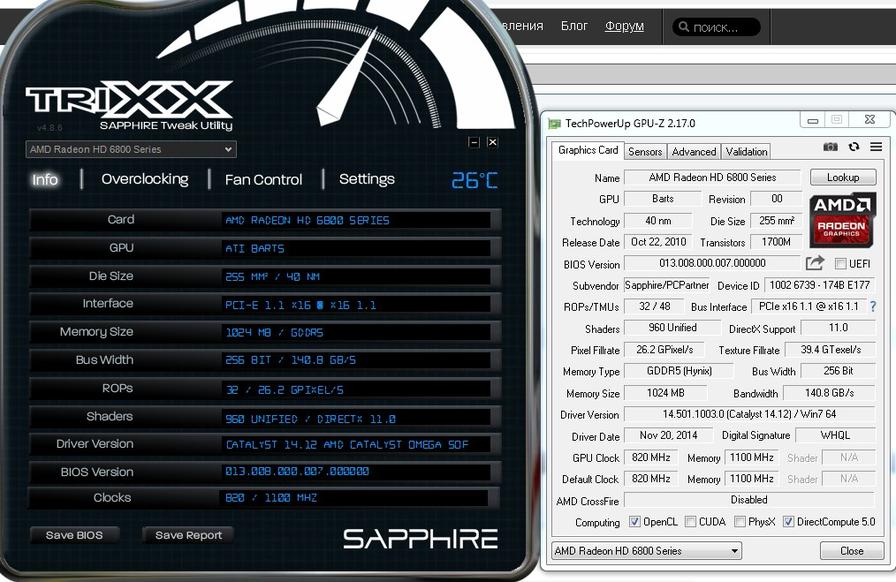This screenshot has height=582, width=896.
Task: Click the BIOS Version field in GPU-Z
Action: point(713,263)
